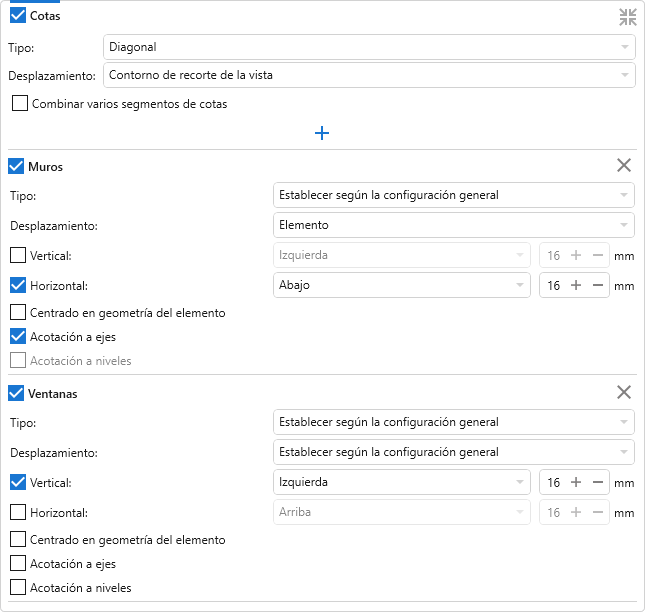Toggle the Ventanas section checkbox
The height and width of the screenshot is (612, 645).
(16, 393)
